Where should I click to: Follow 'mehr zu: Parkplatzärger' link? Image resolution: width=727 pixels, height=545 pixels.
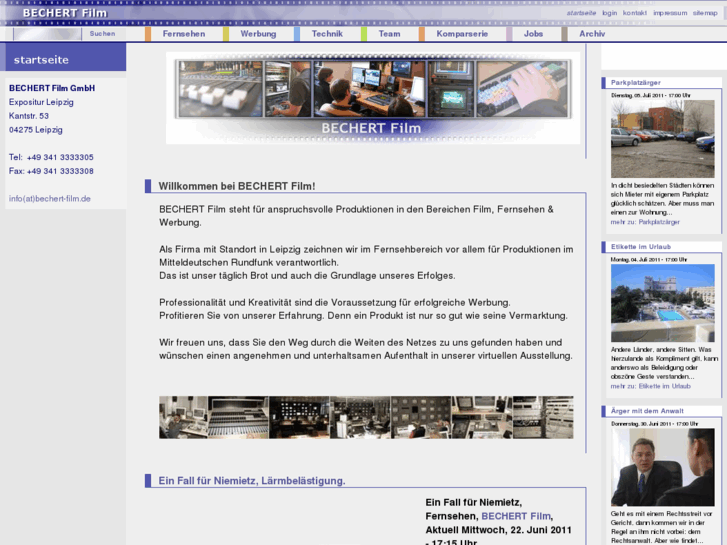click(x=645, y=222)
